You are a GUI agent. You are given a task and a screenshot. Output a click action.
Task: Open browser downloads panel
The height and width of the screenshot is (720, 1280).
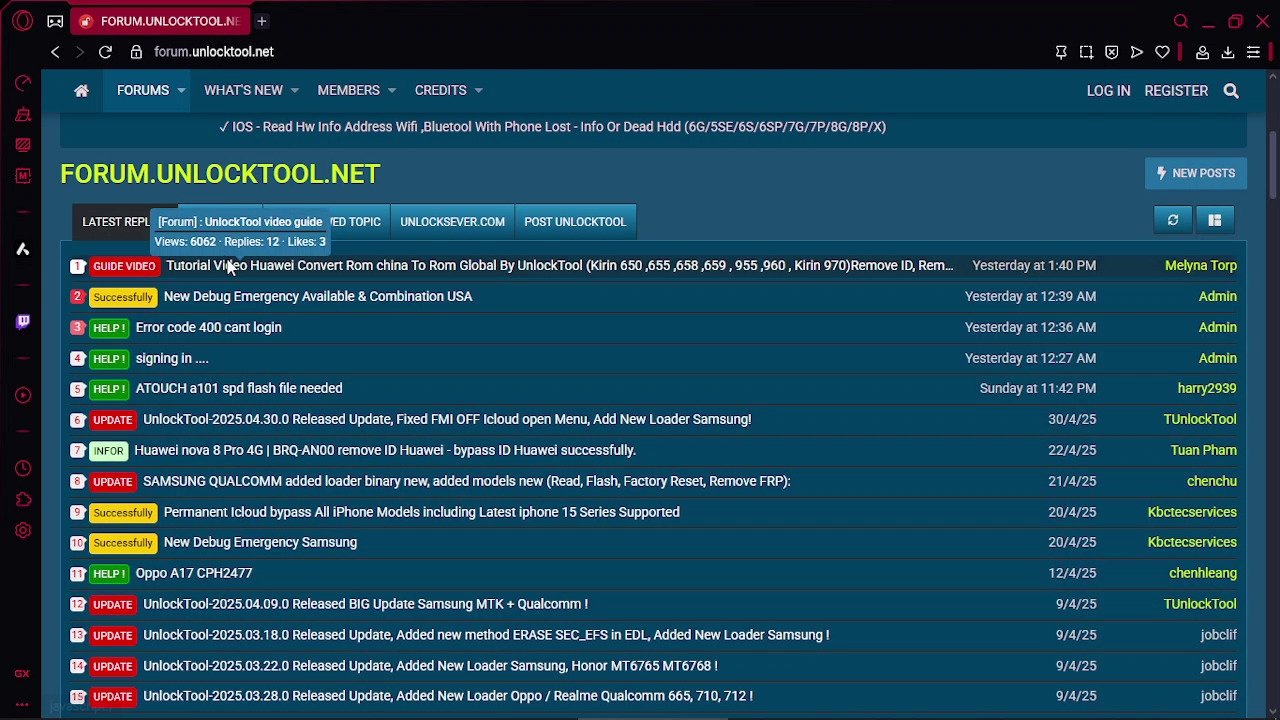click(1227, 52)
